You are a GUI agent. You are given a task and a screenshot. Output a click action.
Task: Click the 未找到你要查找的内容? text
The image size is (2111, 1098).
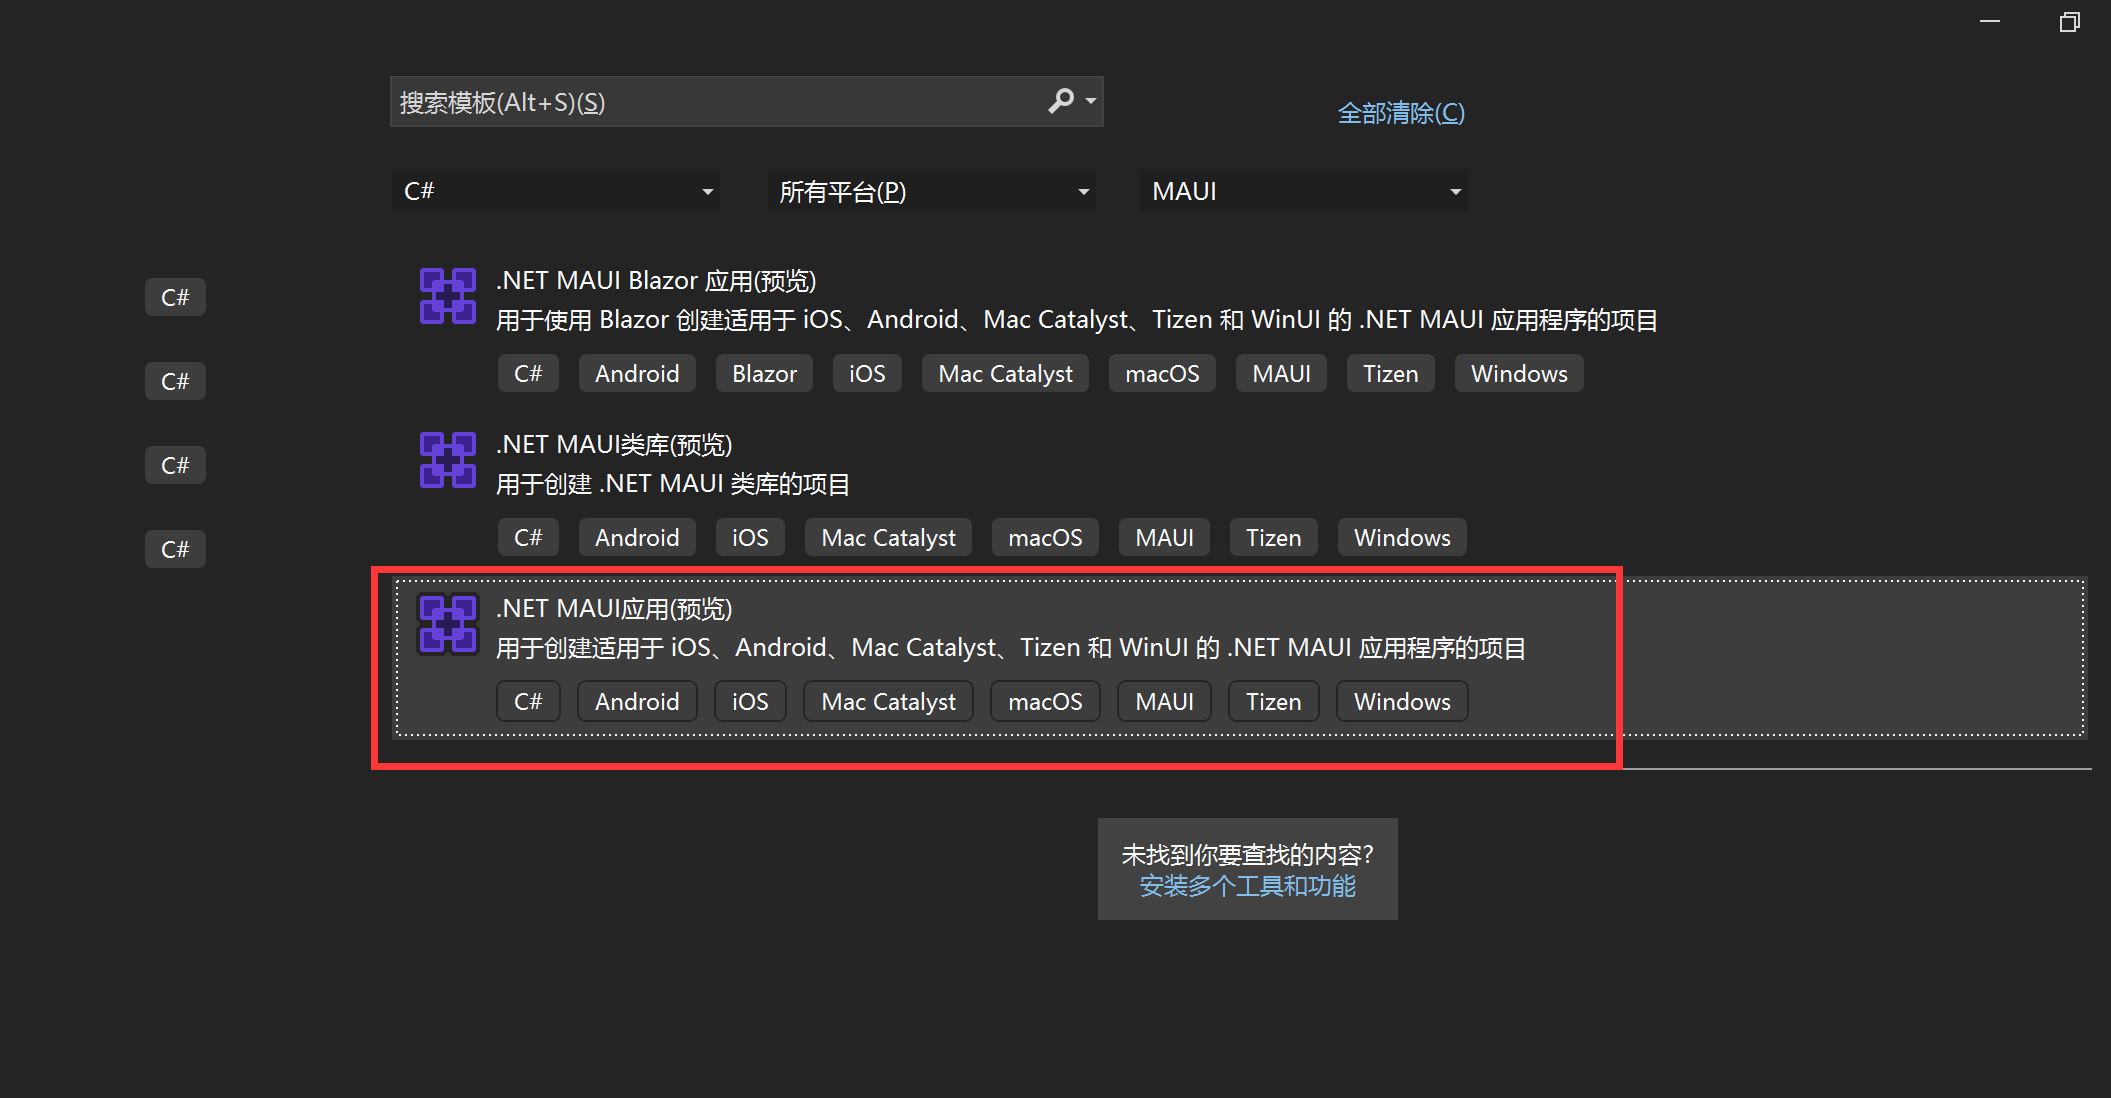point(1247,855)
